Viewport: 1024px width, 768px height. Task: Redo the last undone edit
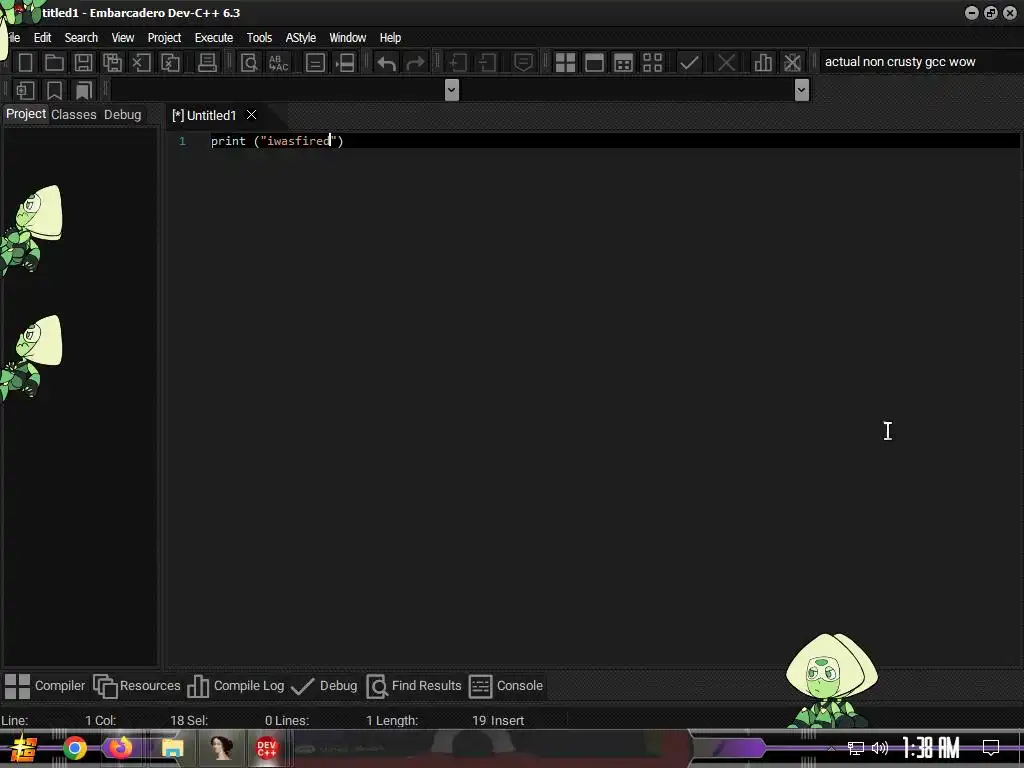[415, 63]
